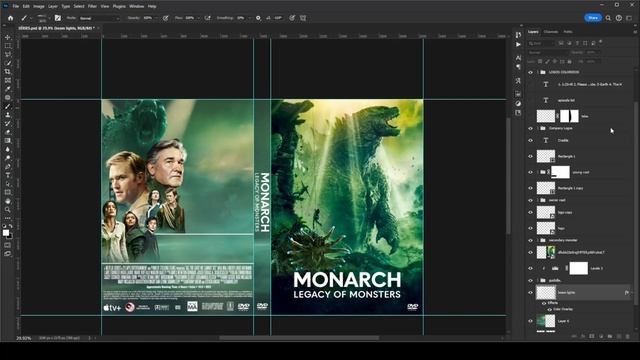Create a new group with folder icon
This screenshot has width=640, height=360.
click(x=610, y=336)
